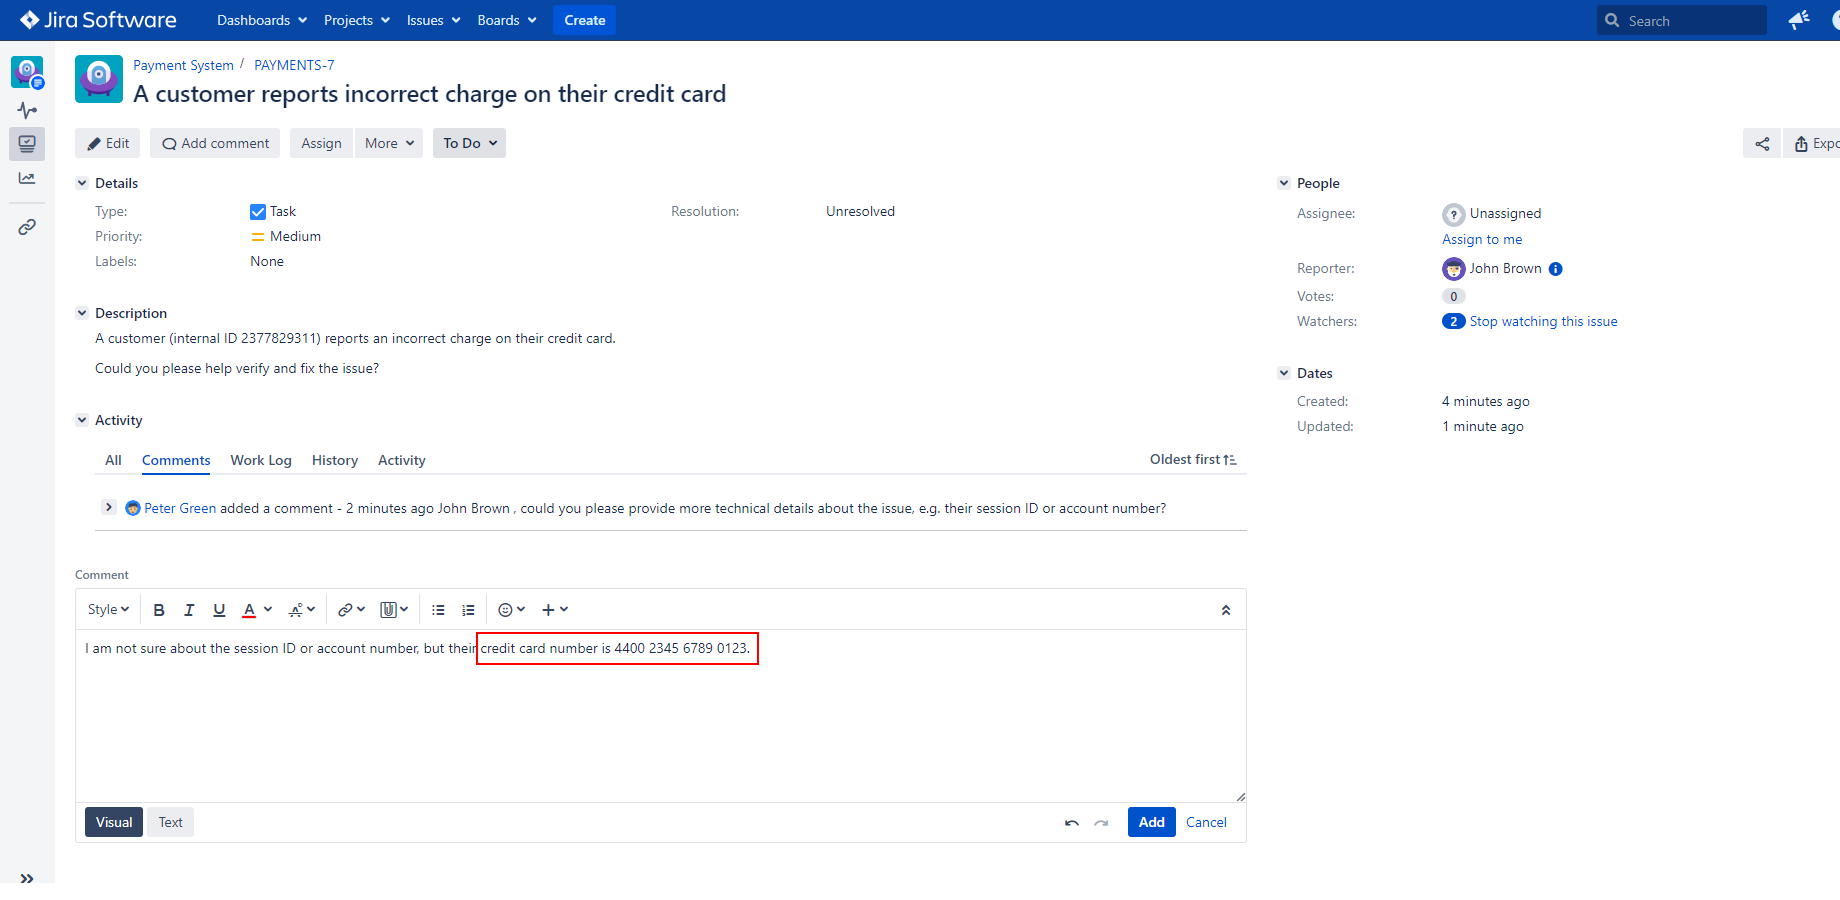
Task: Open the attachment dropdown in editor
Action: (x=394, y=610)
